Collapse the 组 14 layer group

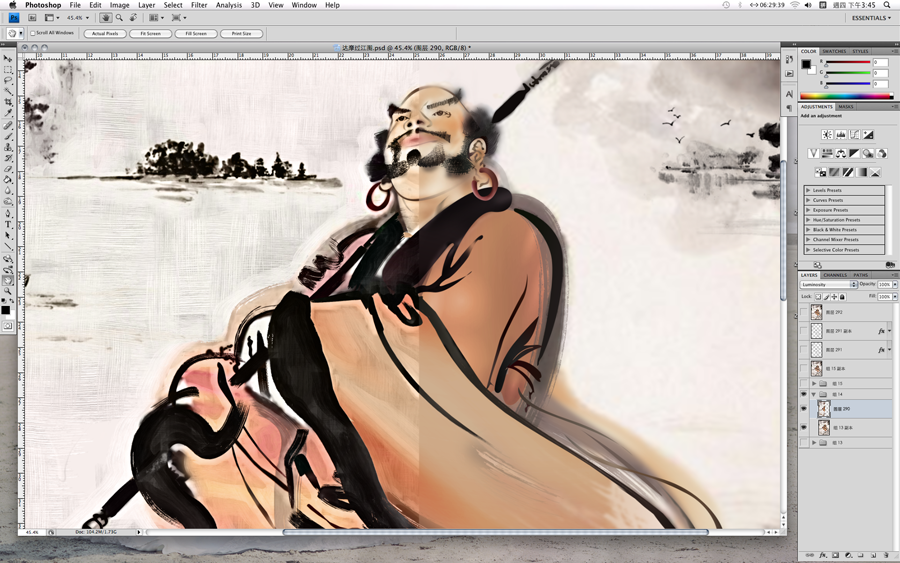pos(814,394)
